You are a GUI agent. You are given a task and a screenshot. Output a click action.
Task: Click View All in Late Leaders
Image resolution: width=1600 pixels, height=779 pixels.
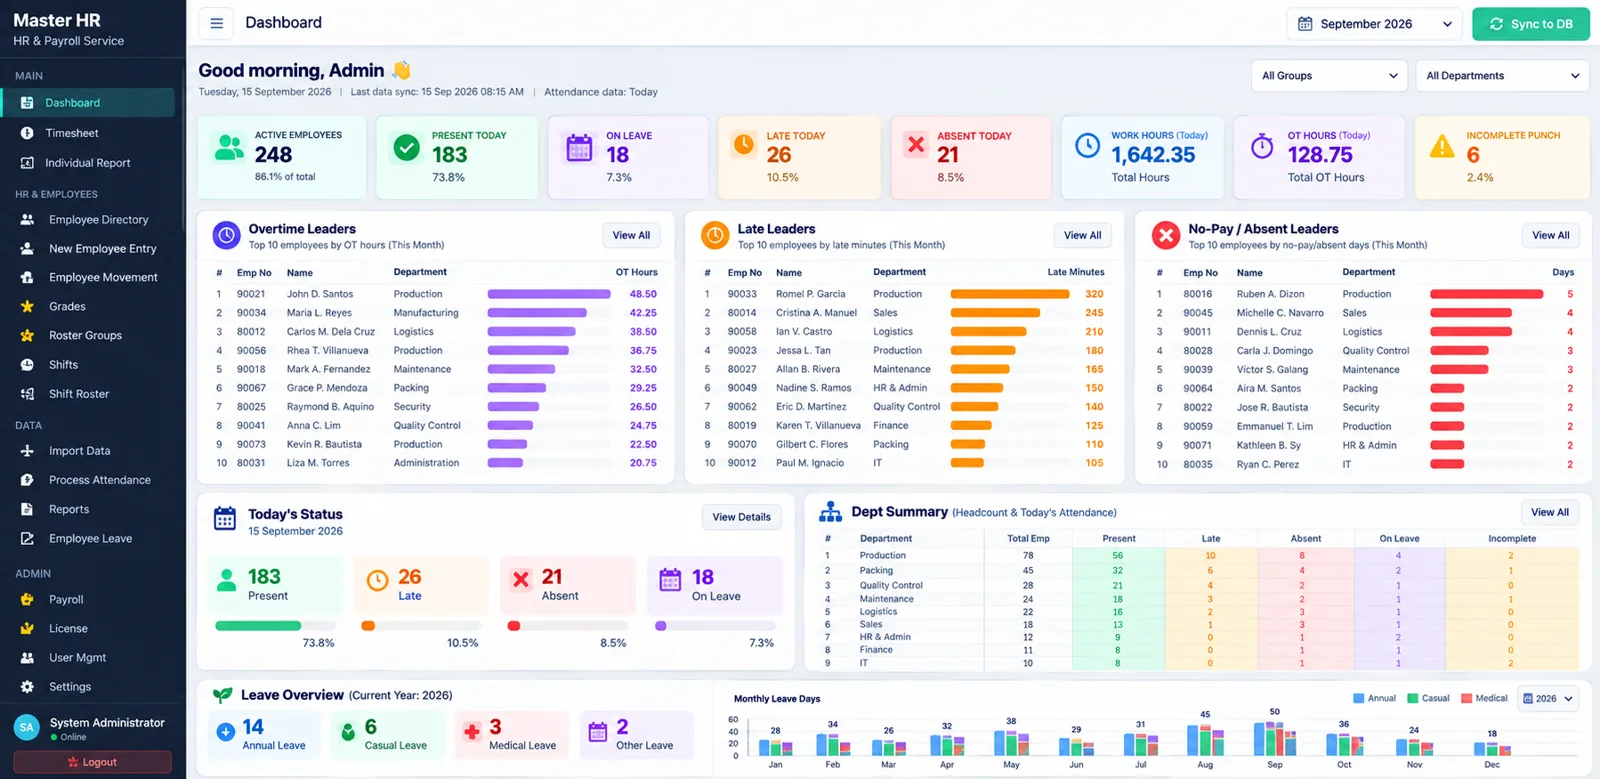coord(1082,236)
